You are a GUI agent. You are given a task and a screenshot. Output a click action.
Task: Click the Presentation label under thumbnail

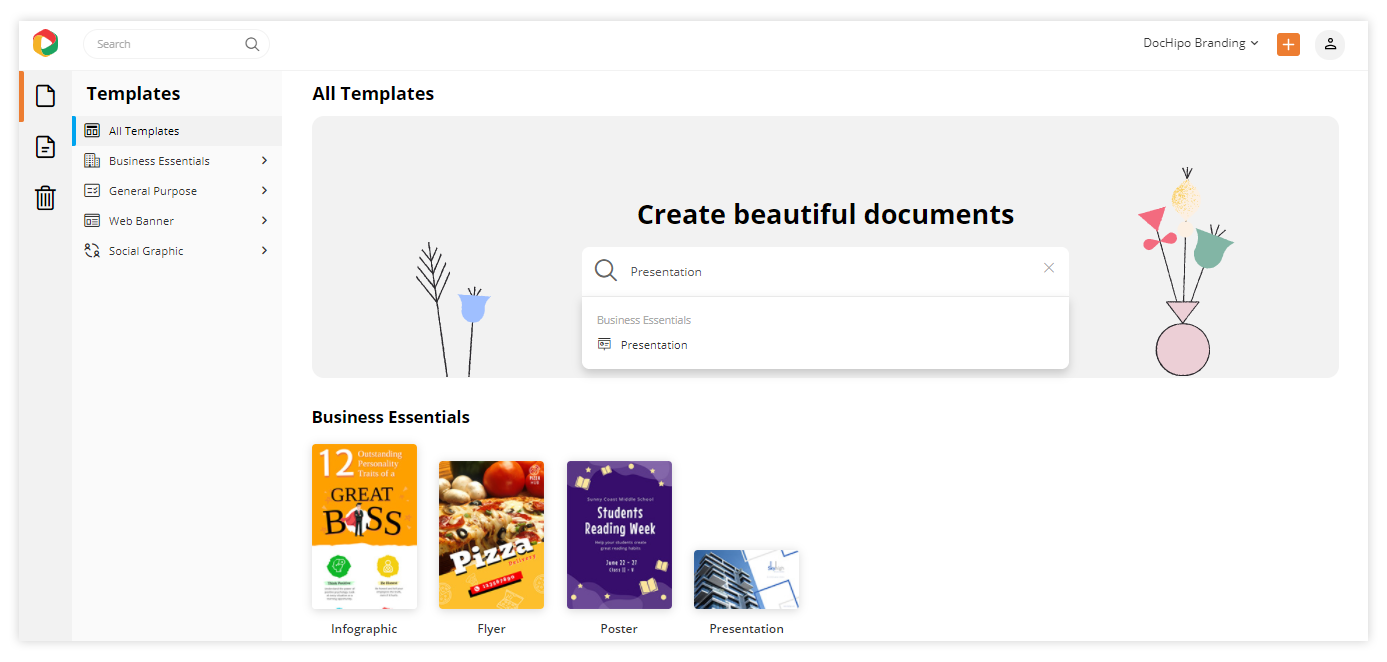click(x=746, y=629)
